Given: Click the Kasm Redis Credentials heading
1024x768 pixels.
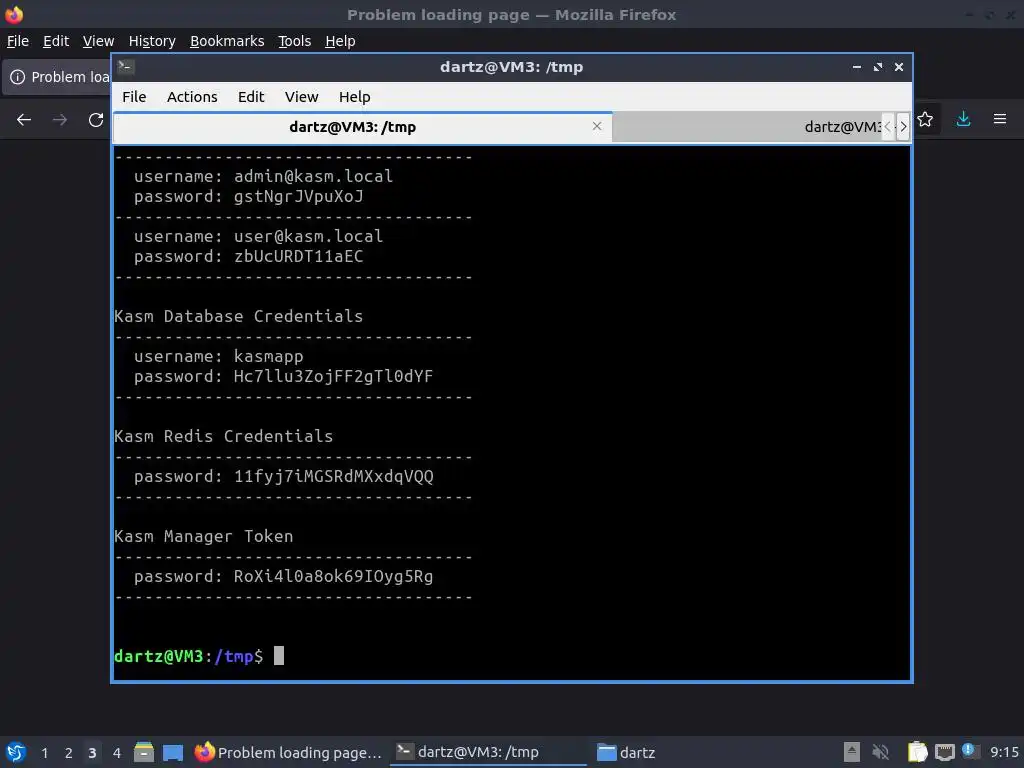Looking at the screenshot, I should tap(223, 436).
